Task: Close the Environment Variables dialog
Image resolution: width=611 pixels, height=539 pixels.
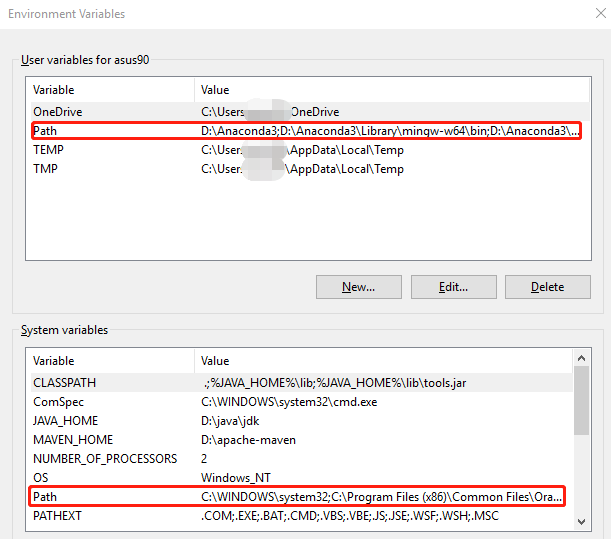Action: [x=600, y=13]
